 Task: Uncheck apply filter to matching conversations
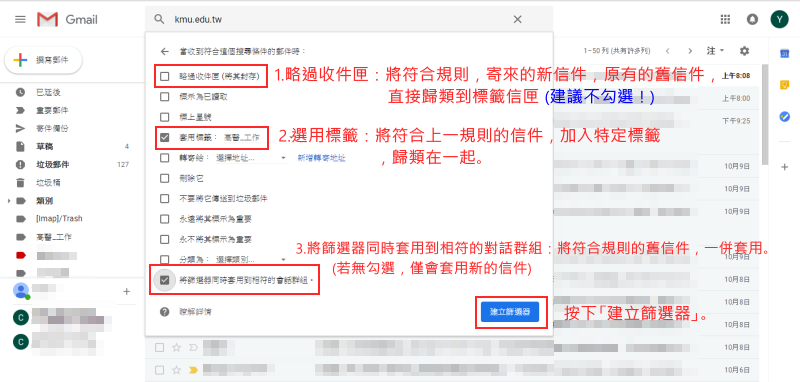(x=164, y=280)
